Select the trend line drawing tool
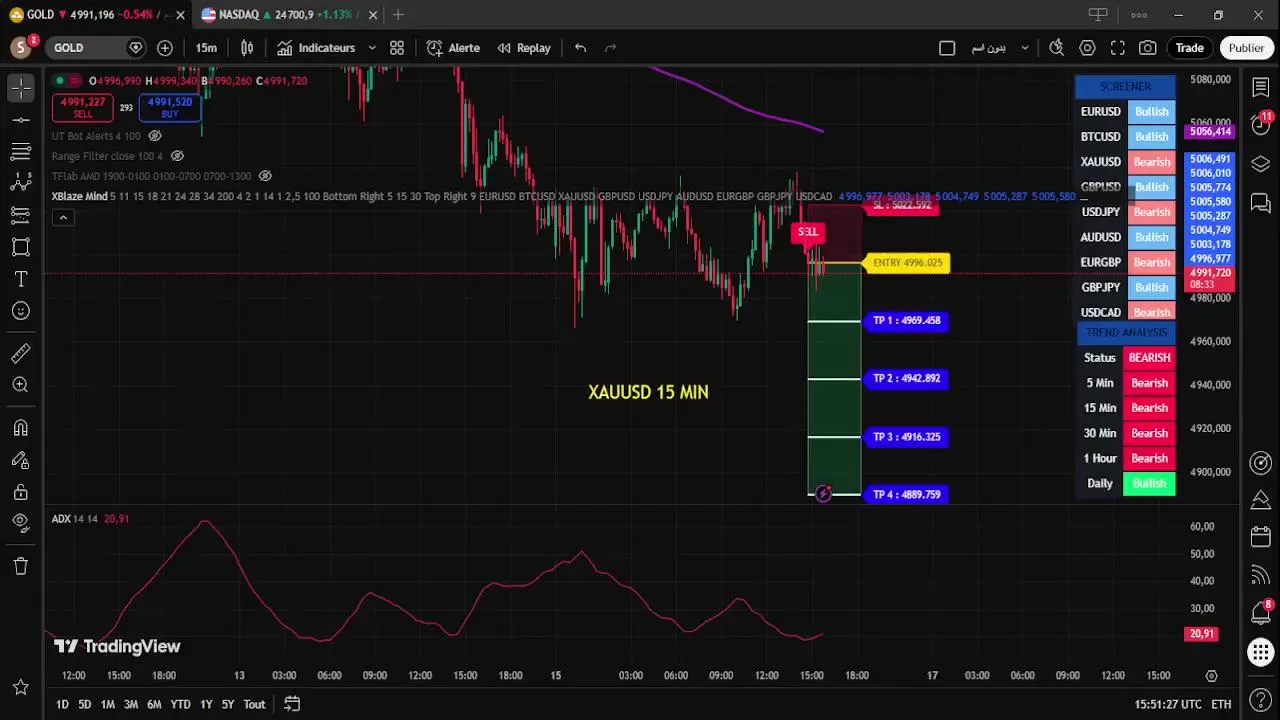The width and height of the screenshot is (1280, 720). [20, 120]
